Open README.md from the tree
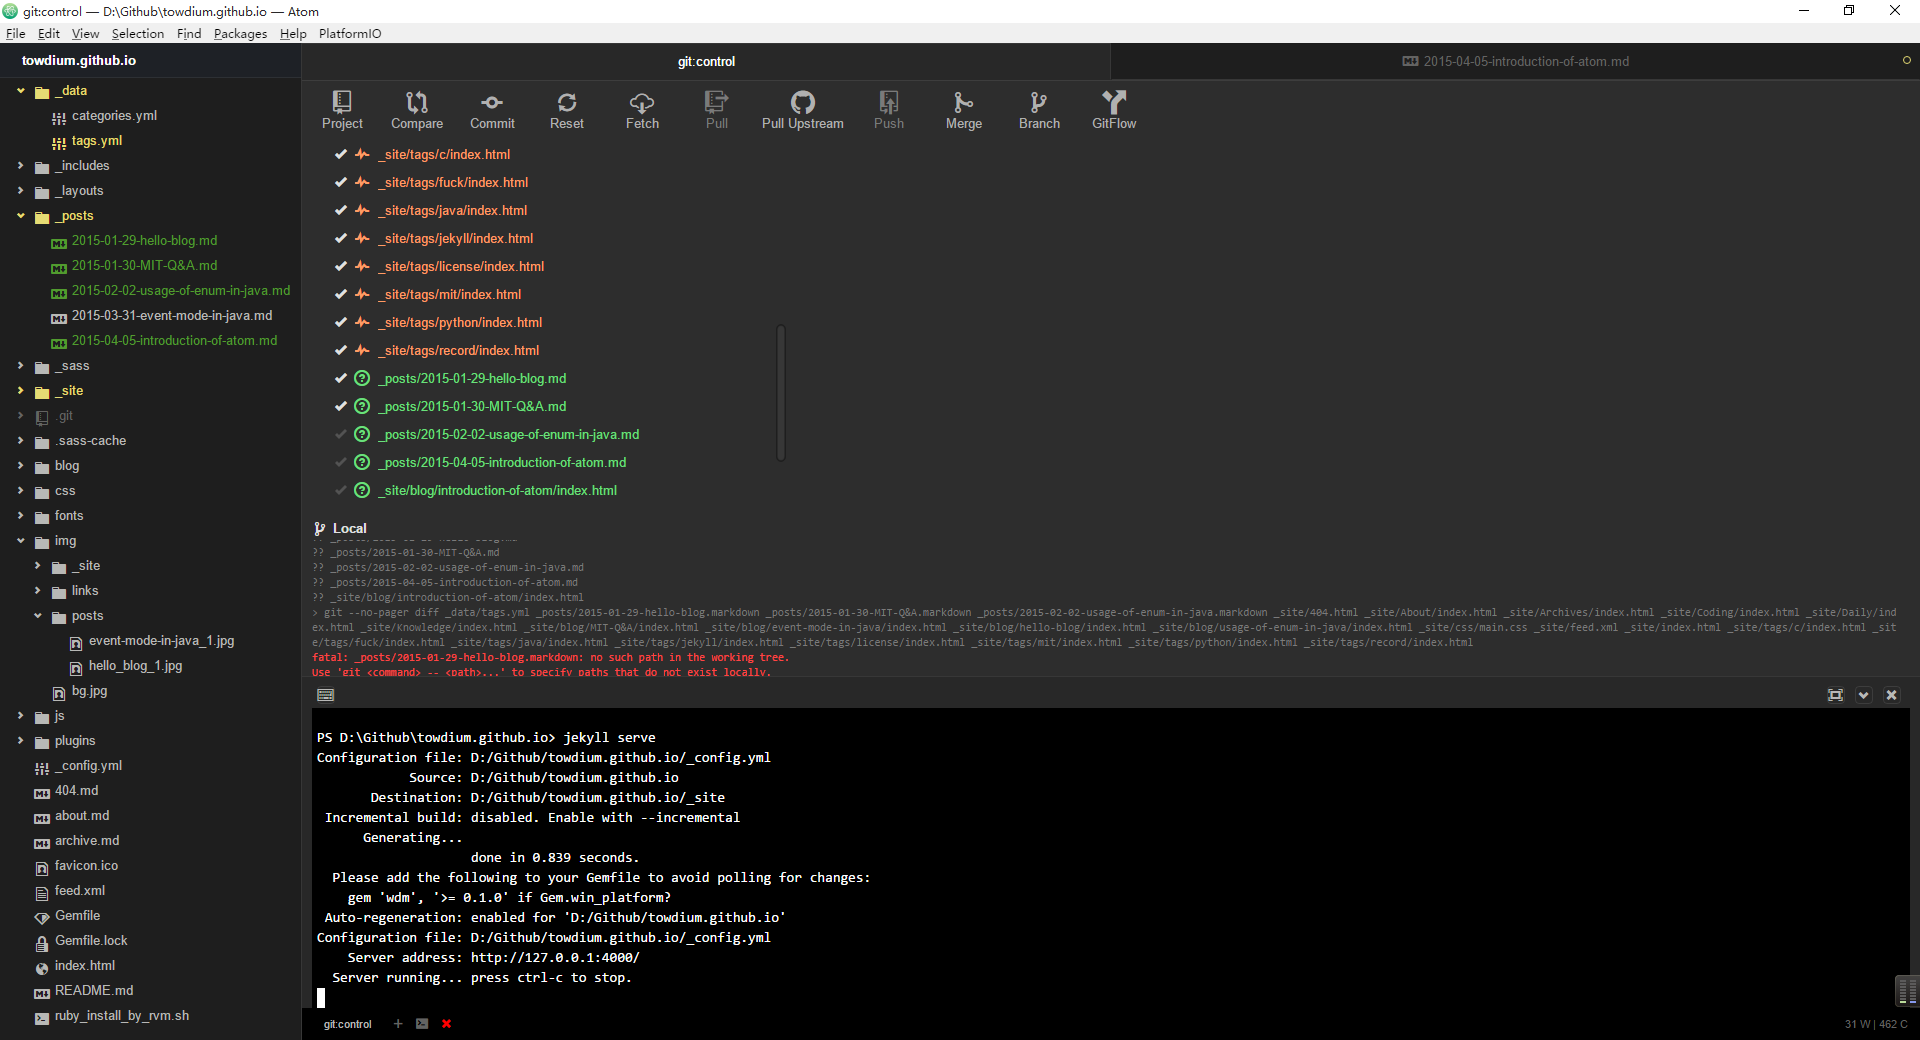Image resolution: width=1920 pixels, height=1040 pixels. tap(93, 991)
